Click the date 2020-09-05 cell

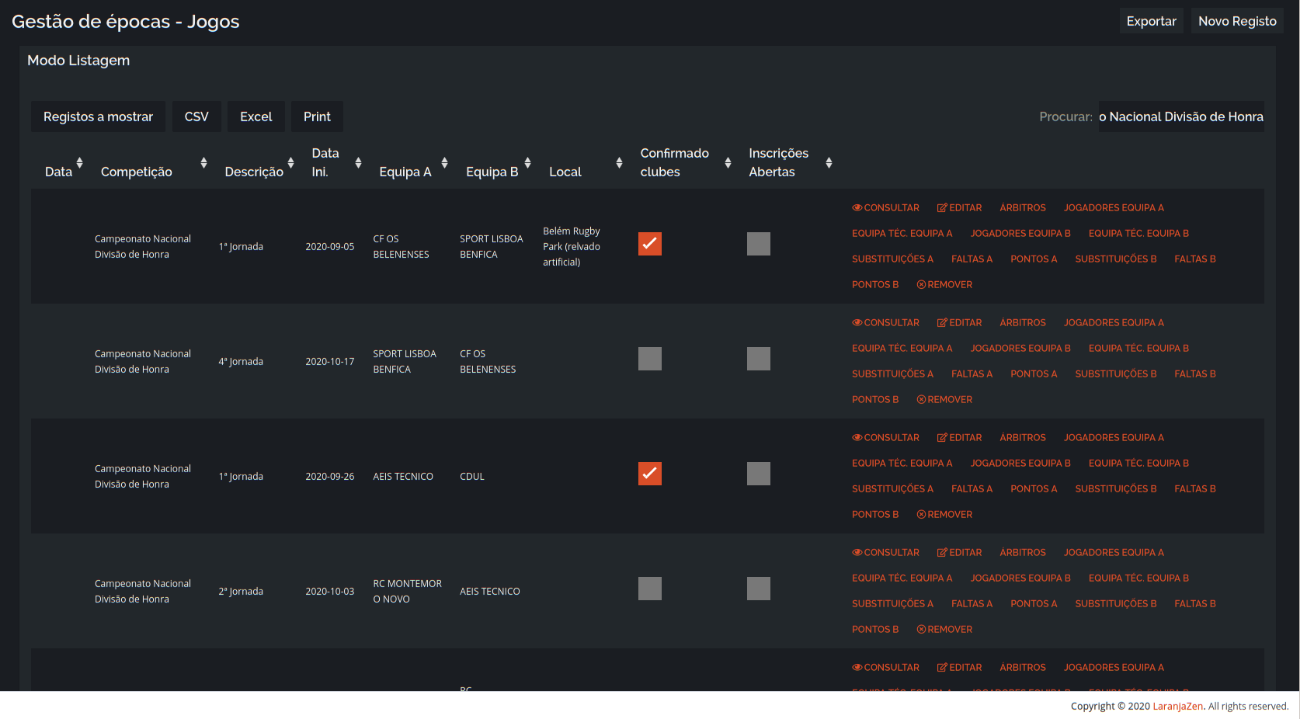pyautogui.click(x=330, y=247)
